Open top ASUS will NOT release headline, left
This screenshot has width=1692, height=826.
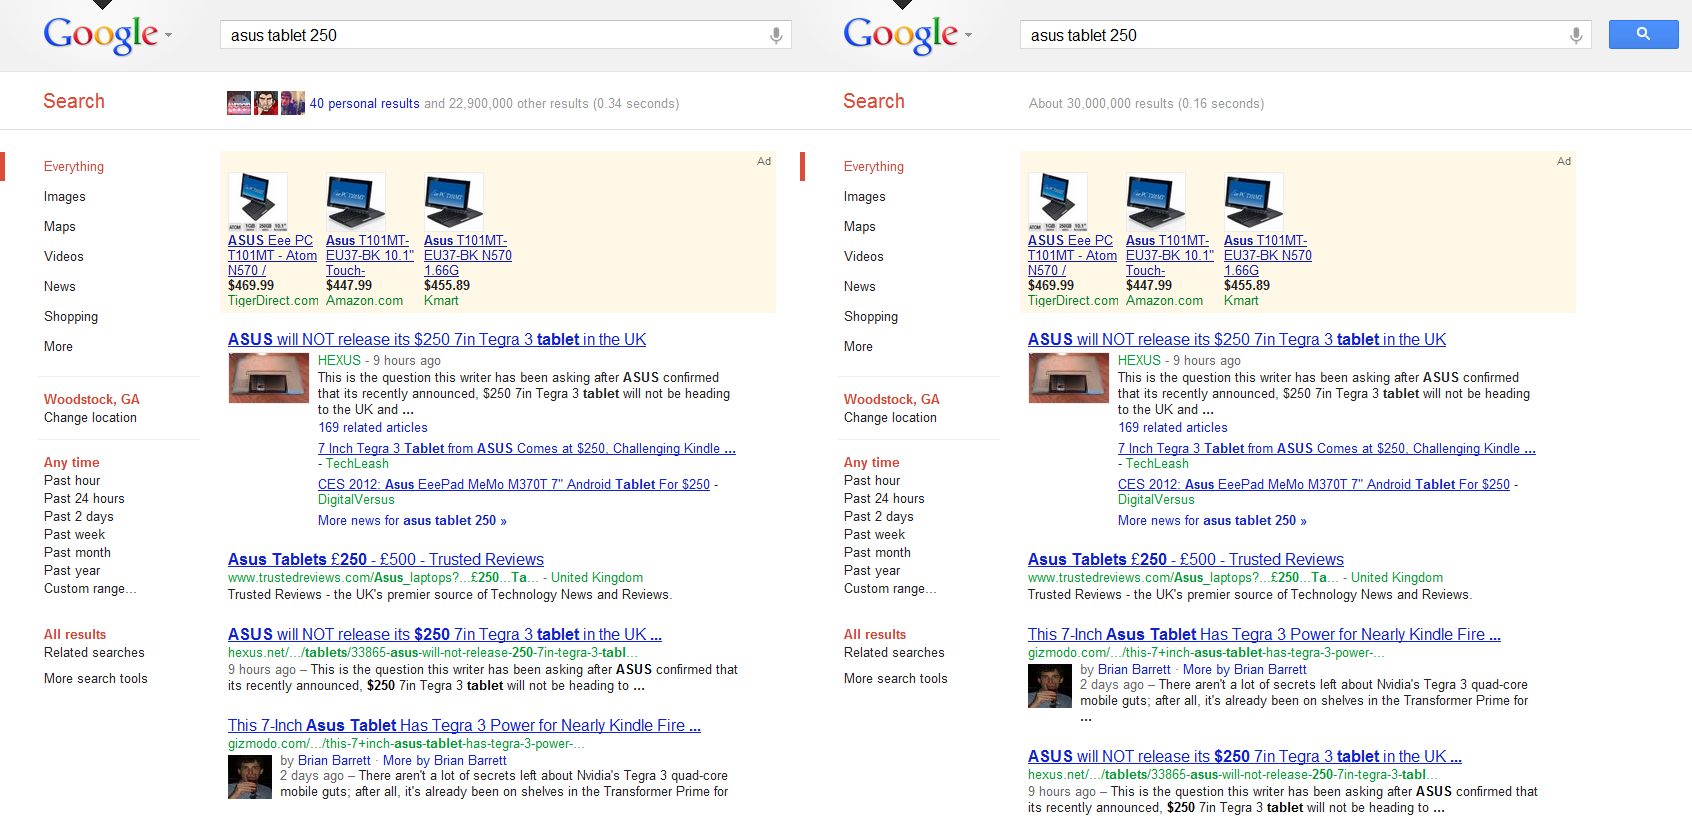coord(437,340)
